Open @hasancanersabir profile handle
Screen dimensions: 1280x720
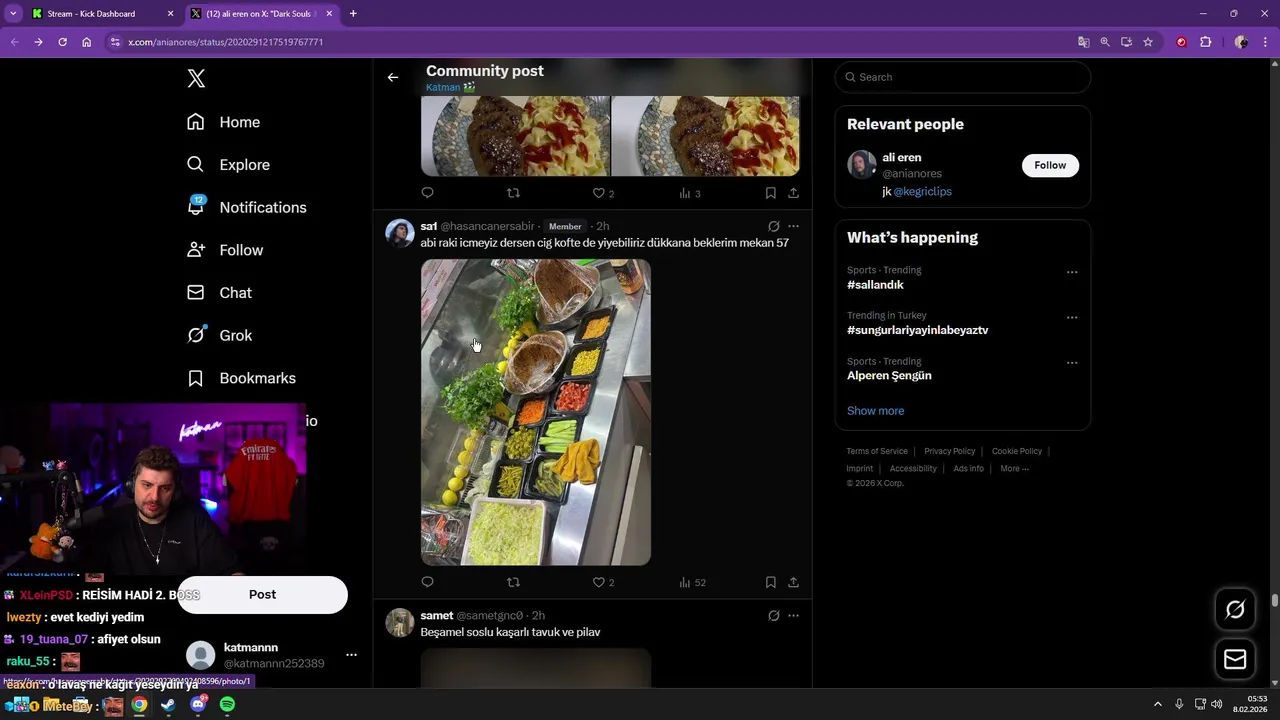point(487,226)
